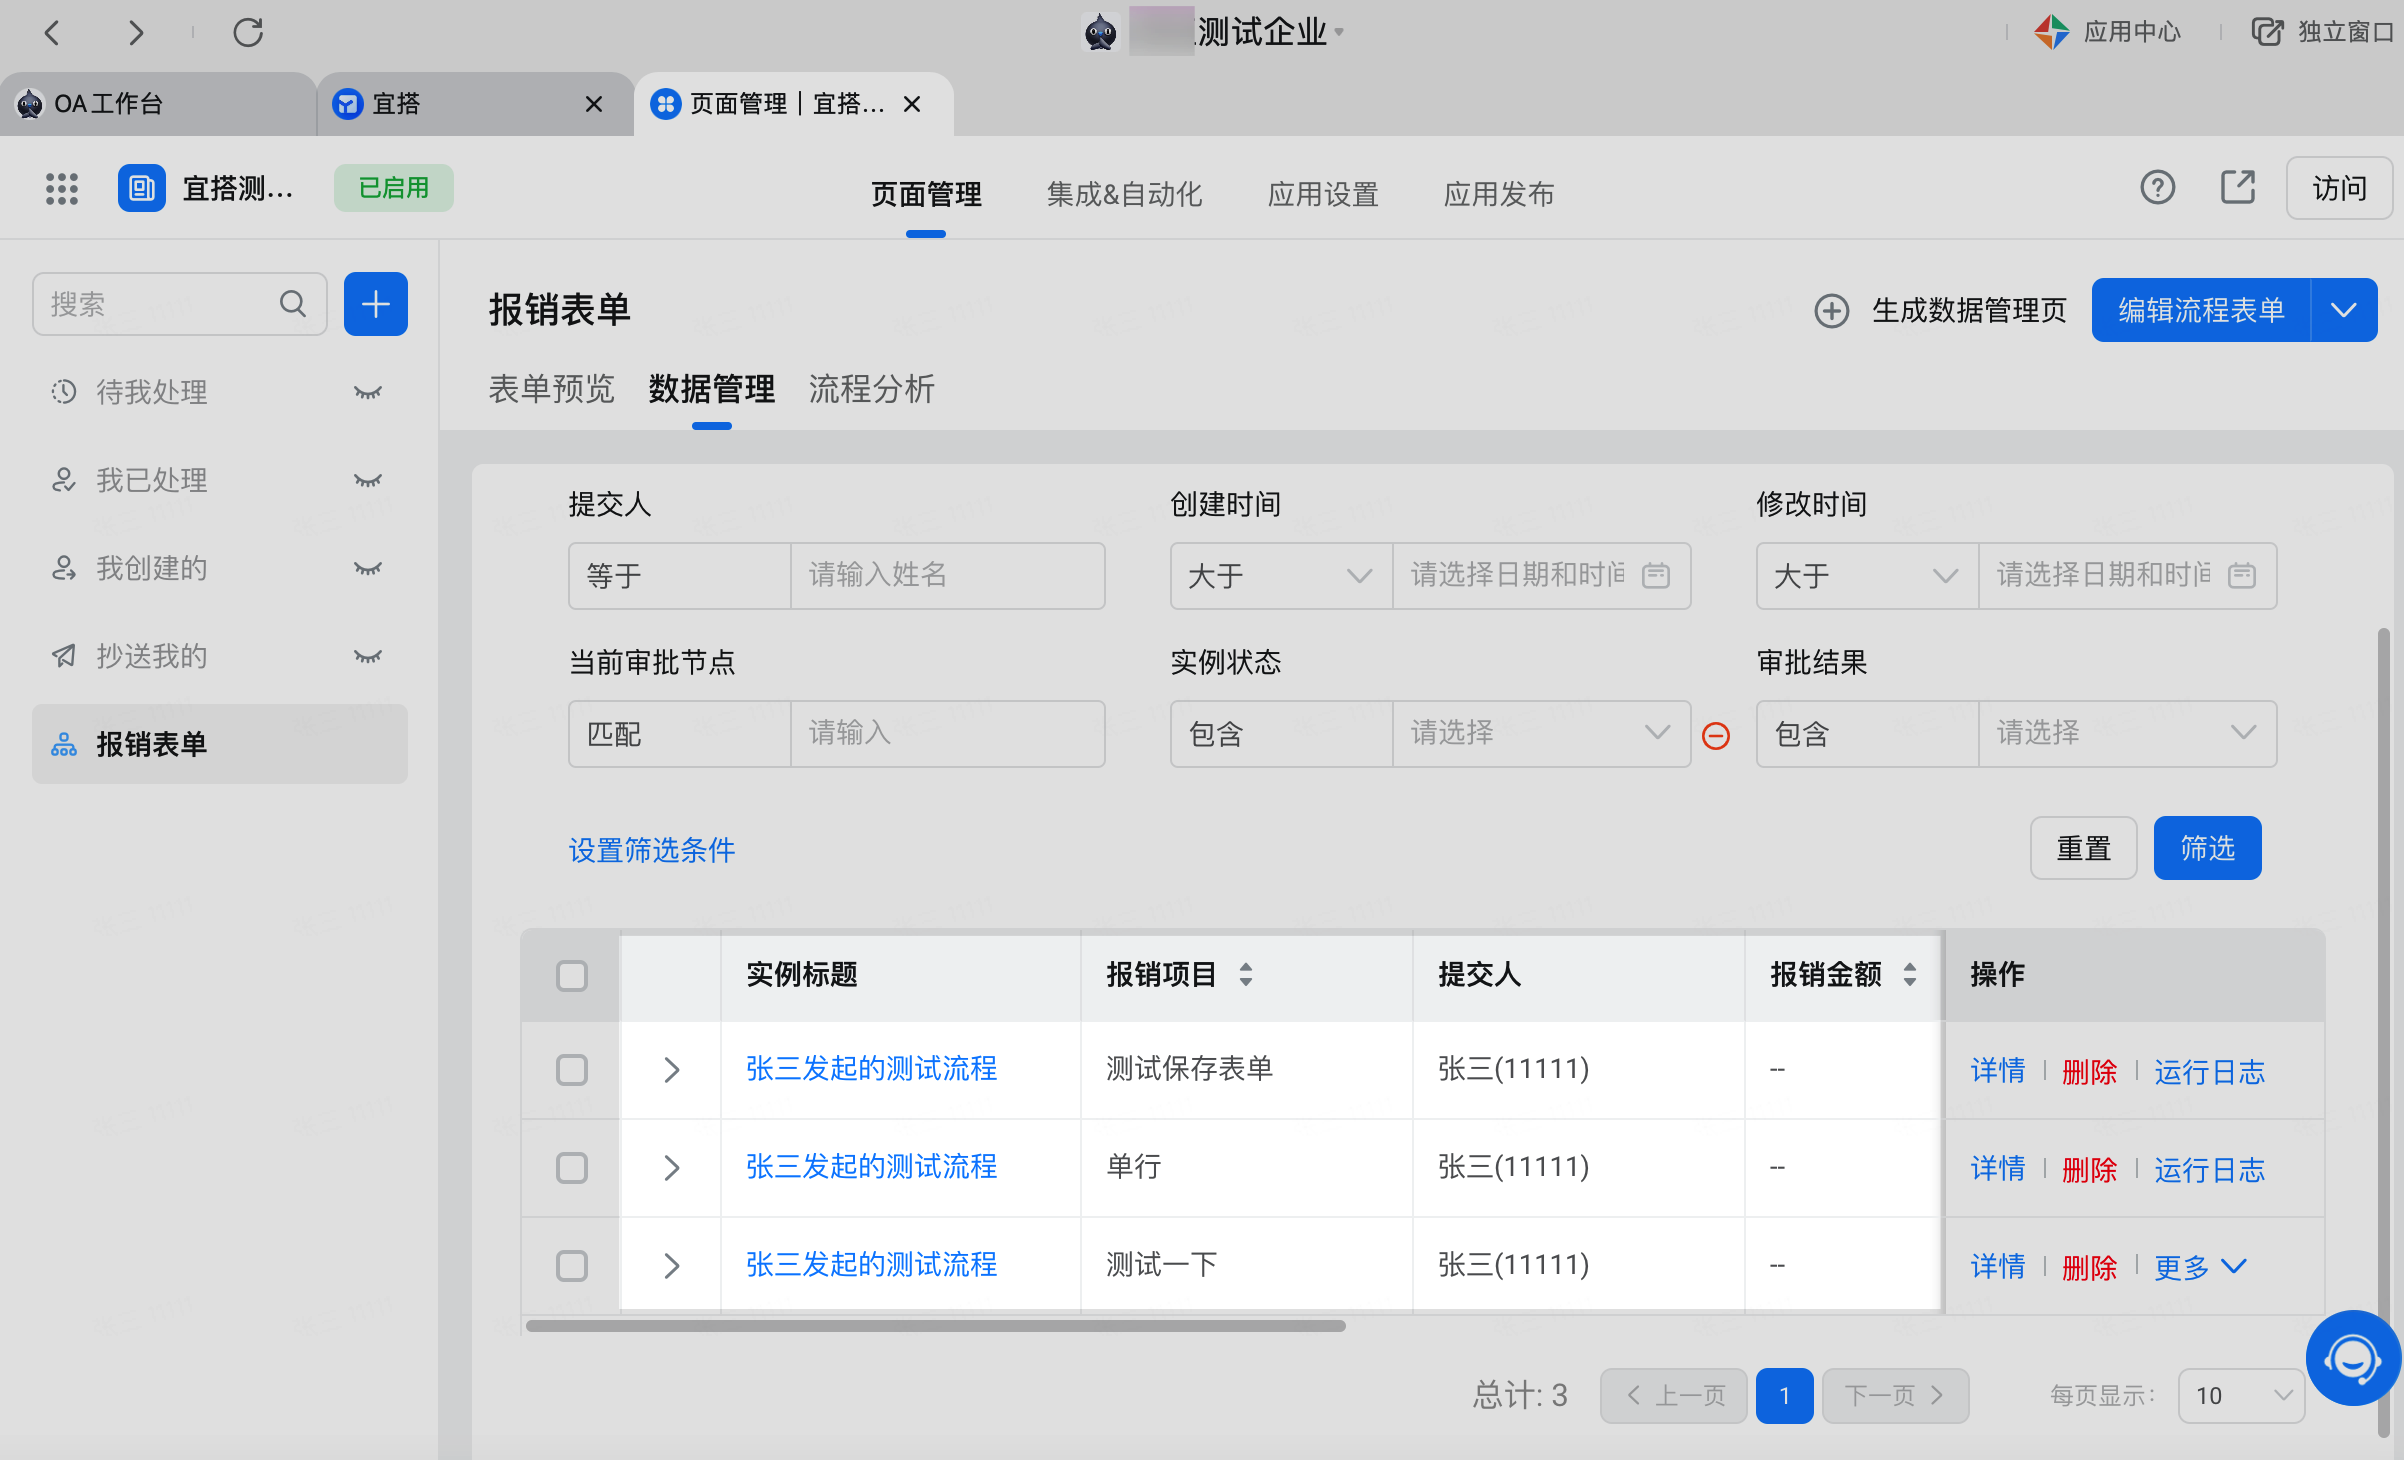Sort by 报销项目 column arrows
The width and height of the screenshot is (2404, 1460).
[x=1246, y=974]
